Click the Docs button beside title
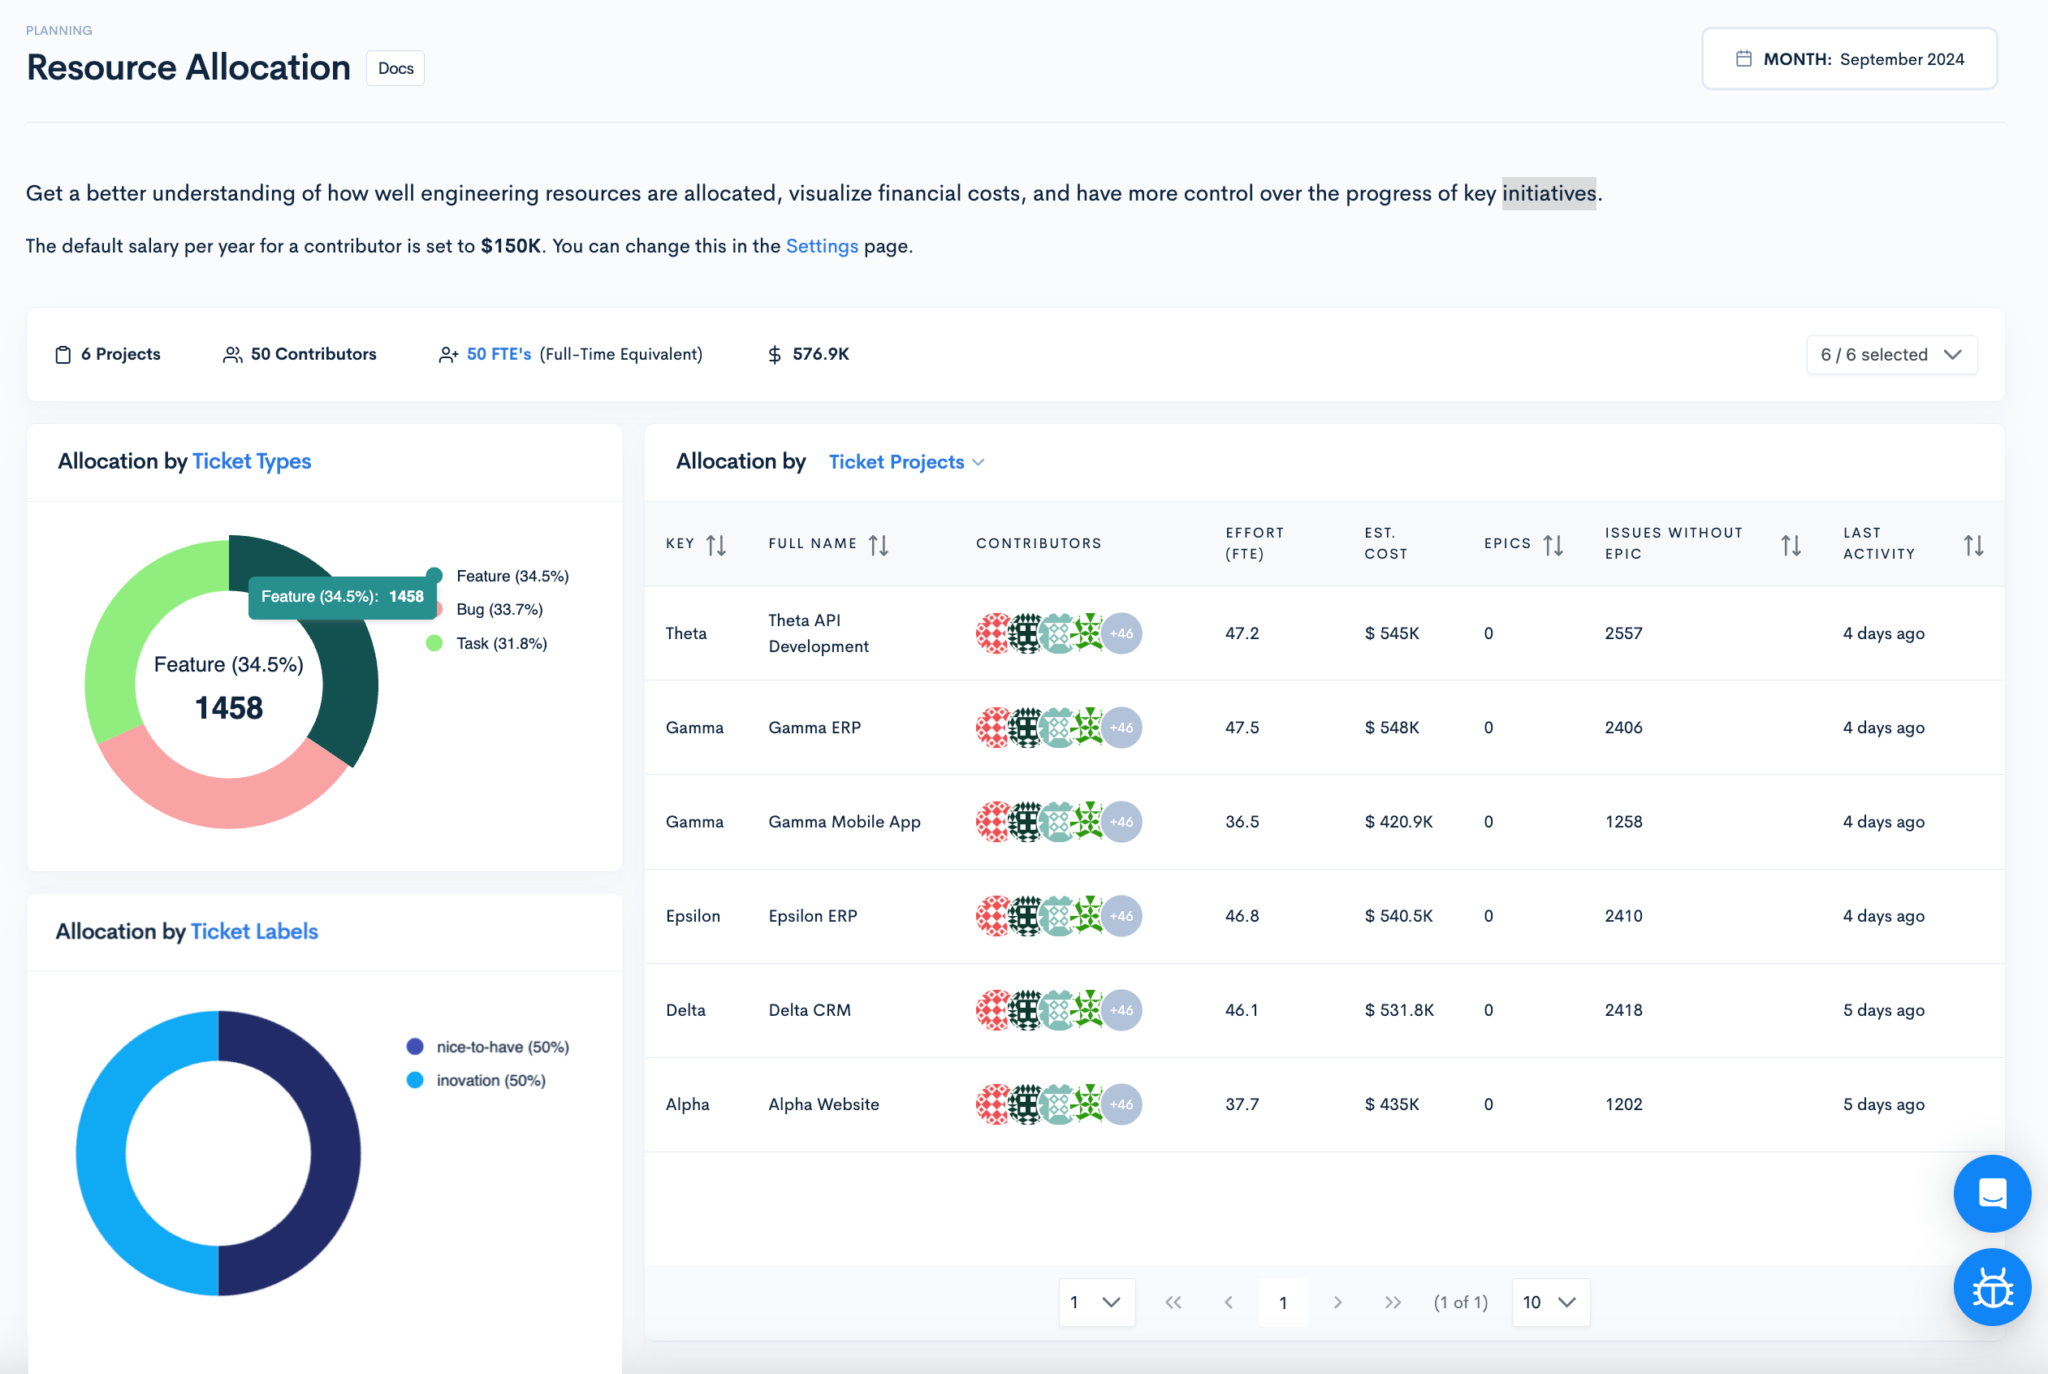Image resolution: width=2048 pixels, height=1374 pixels. (395, 68)
